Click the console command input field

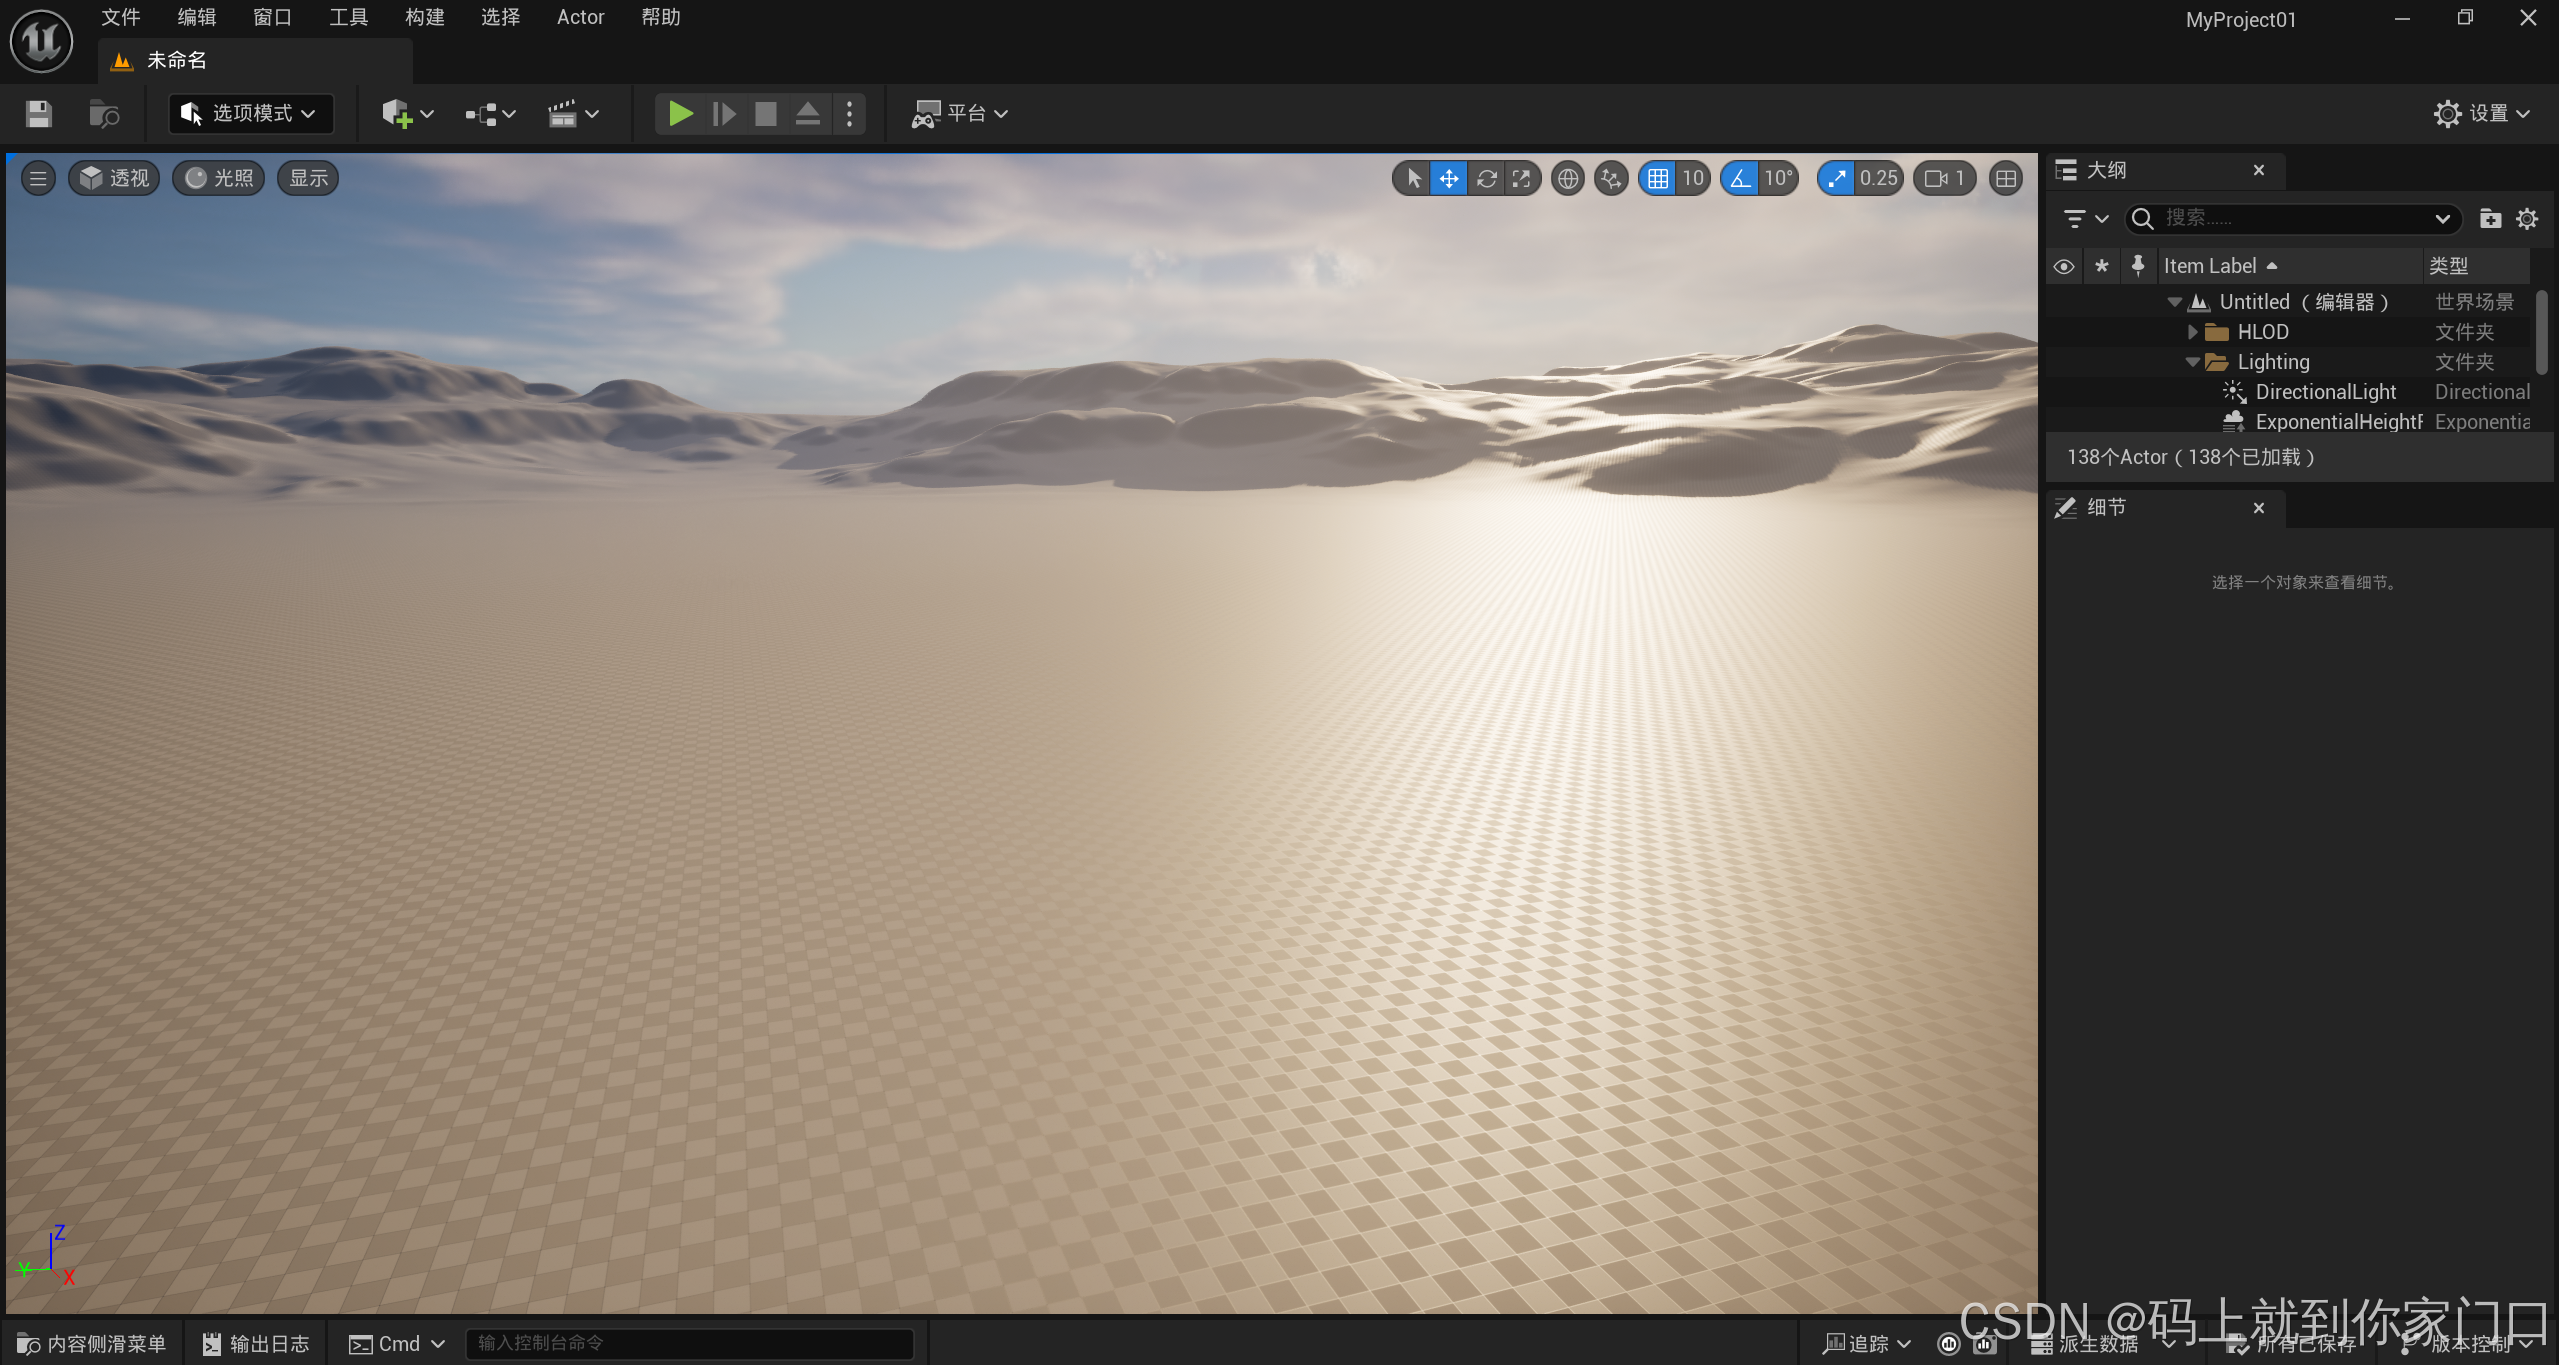click(x=688, y=1343)
